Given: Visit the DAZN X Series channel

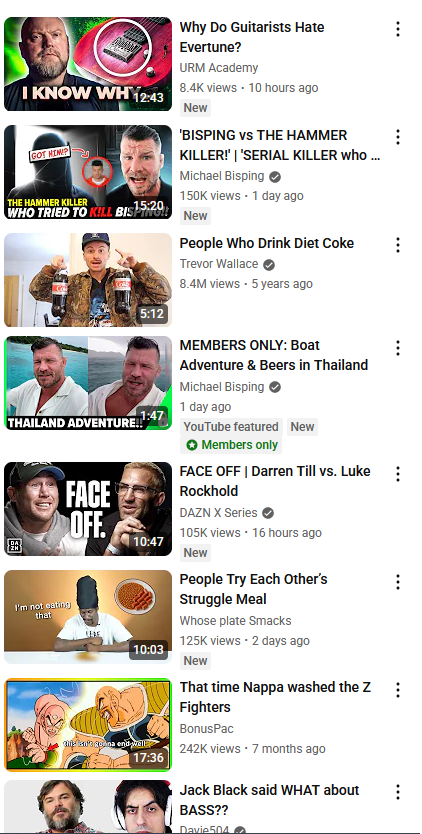Looking at the screenshot, I should pos(218,513).
